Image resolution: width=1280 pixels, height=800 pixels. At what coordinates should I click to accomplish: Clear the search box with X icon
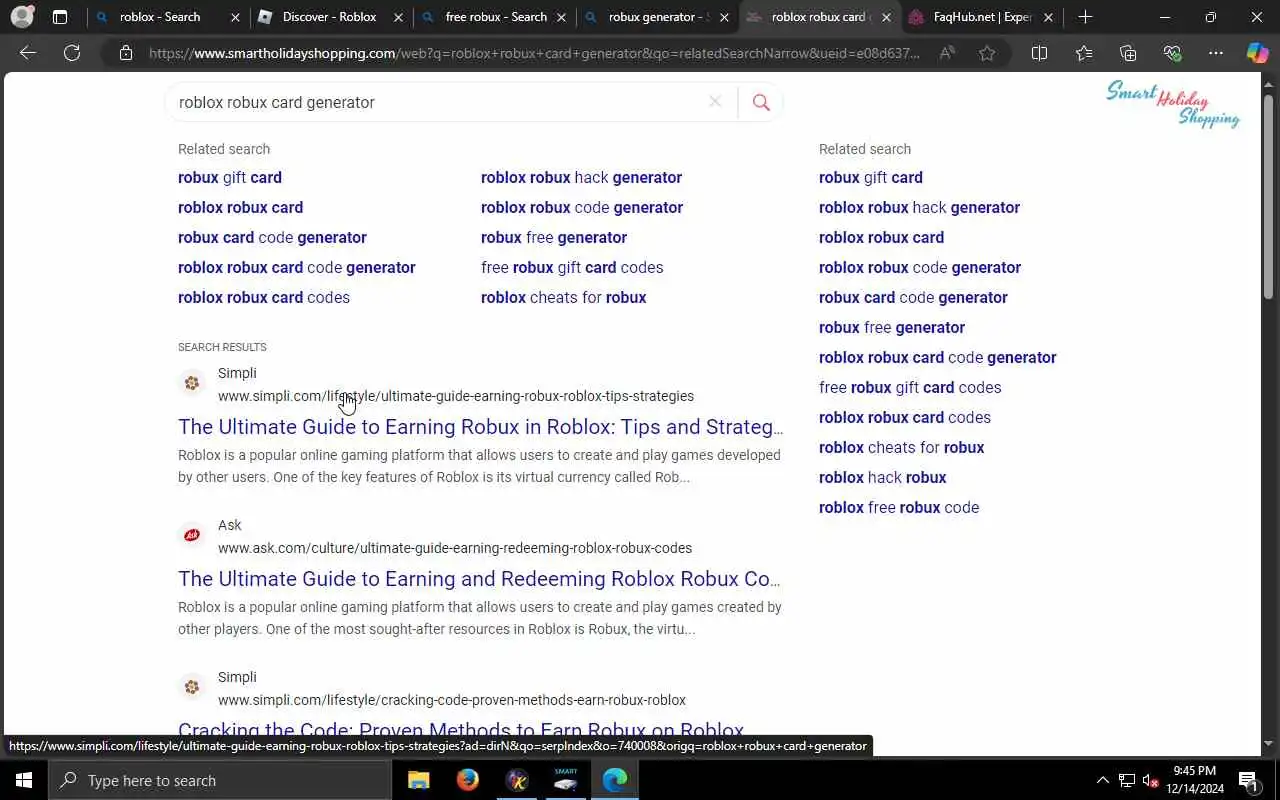pyautogui.click(x=715, y=102)
